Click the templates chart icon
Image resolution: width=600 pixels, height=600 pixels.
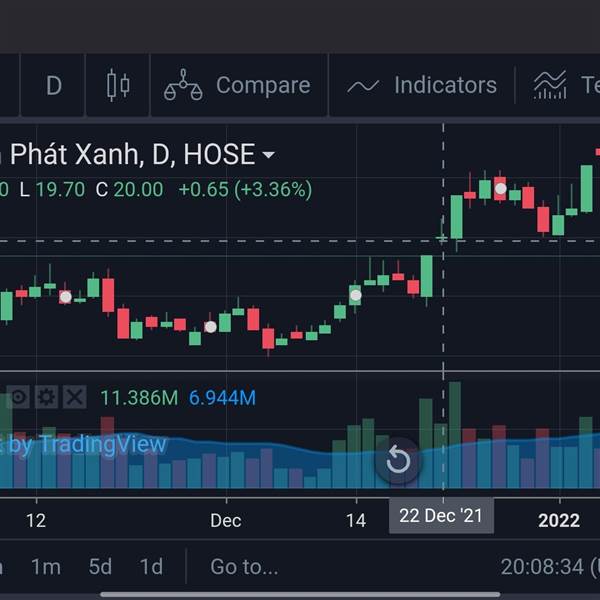550,85
